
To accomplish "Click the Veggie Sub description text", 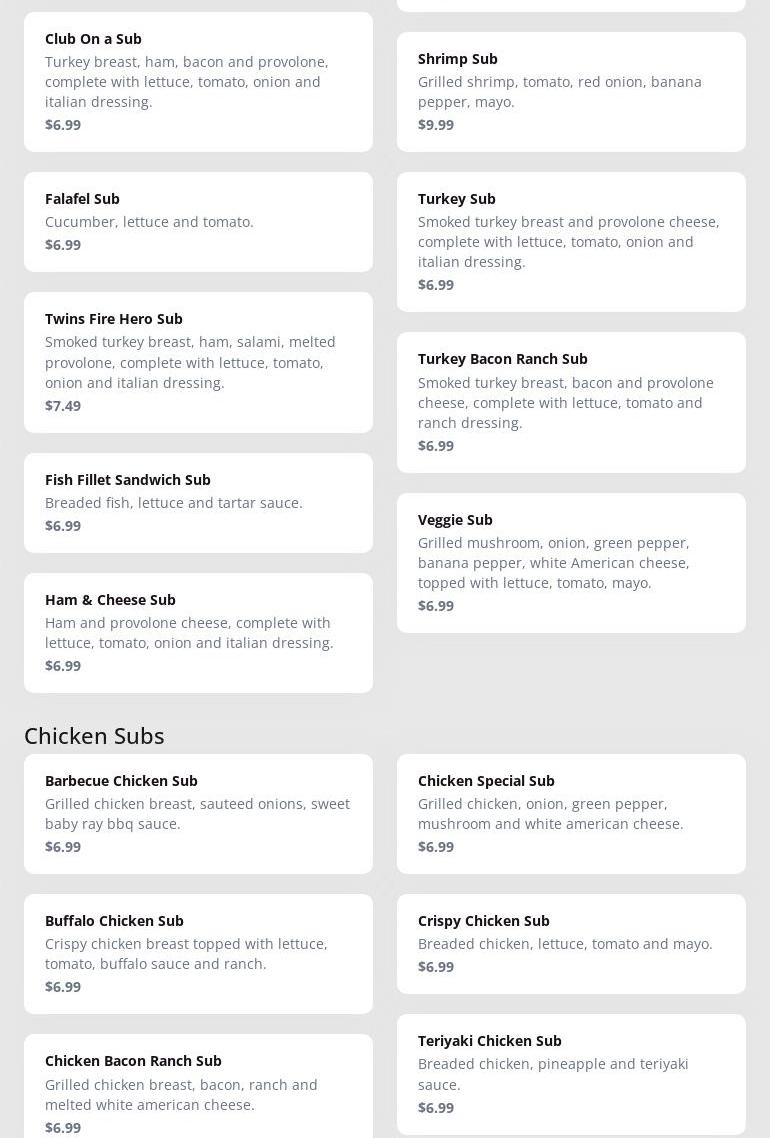I will [x=553, y=563].
